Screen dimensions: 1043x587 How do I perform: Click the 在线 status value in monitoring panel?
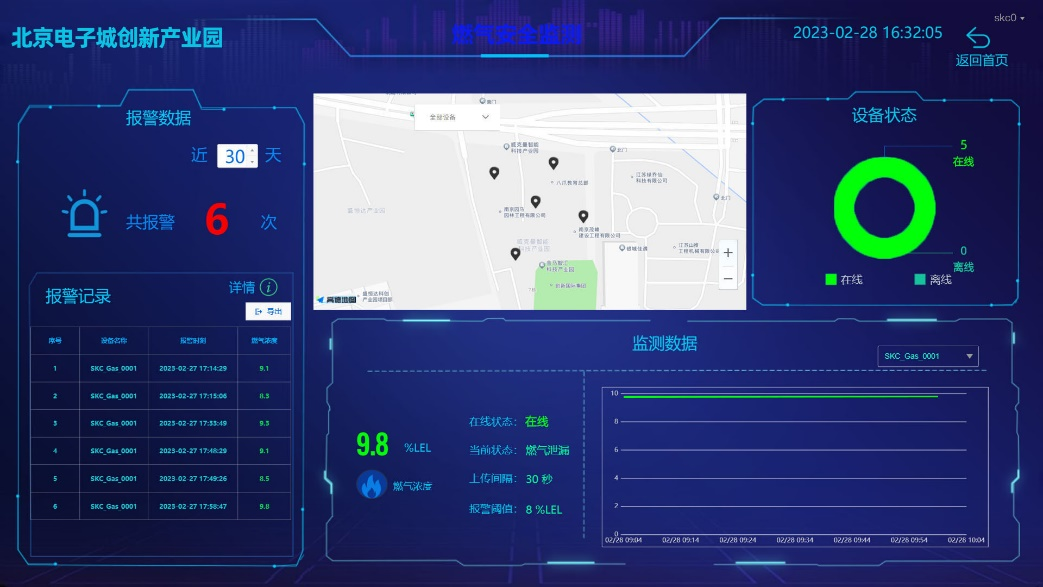pyautogui.click(x=536, y=421)
